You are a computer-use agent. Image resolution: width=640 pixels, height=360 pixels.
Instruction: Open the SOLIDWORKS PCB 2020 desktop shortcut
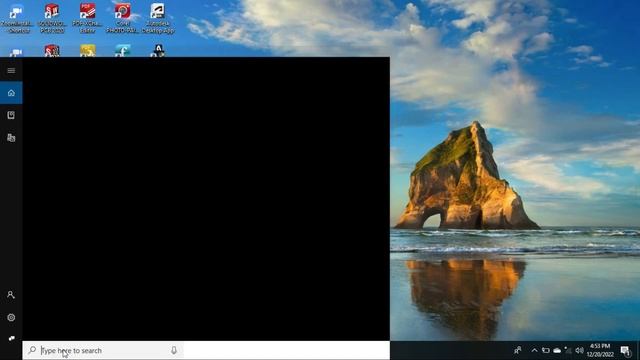click(52, 18)
